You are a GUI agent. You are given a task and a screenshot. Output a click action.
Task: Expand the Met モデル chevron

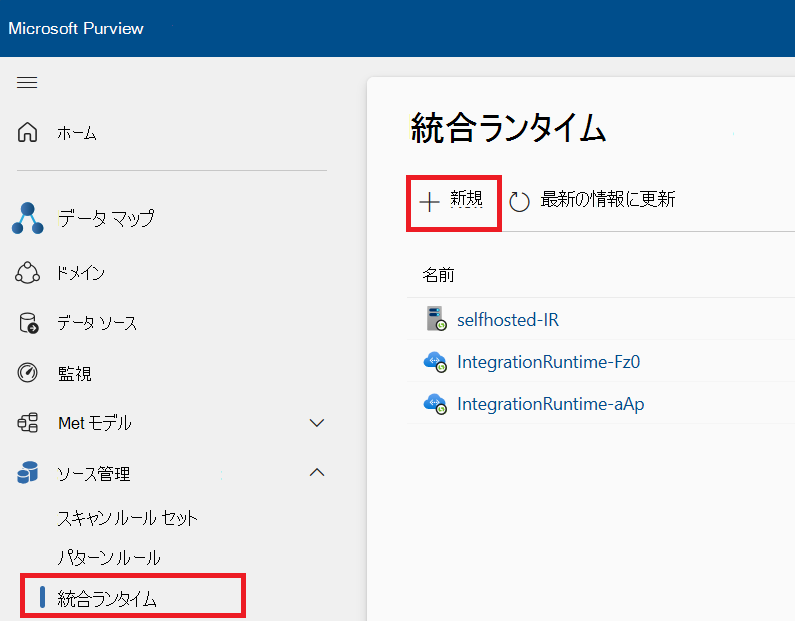tap(317, 422)
